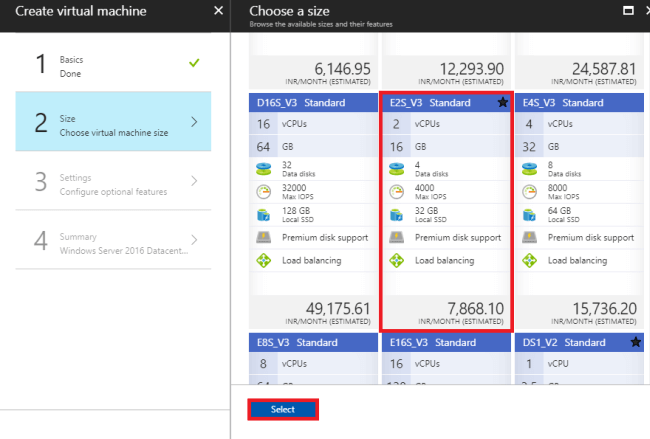
Task: Click the Select button
Action: 283,409
